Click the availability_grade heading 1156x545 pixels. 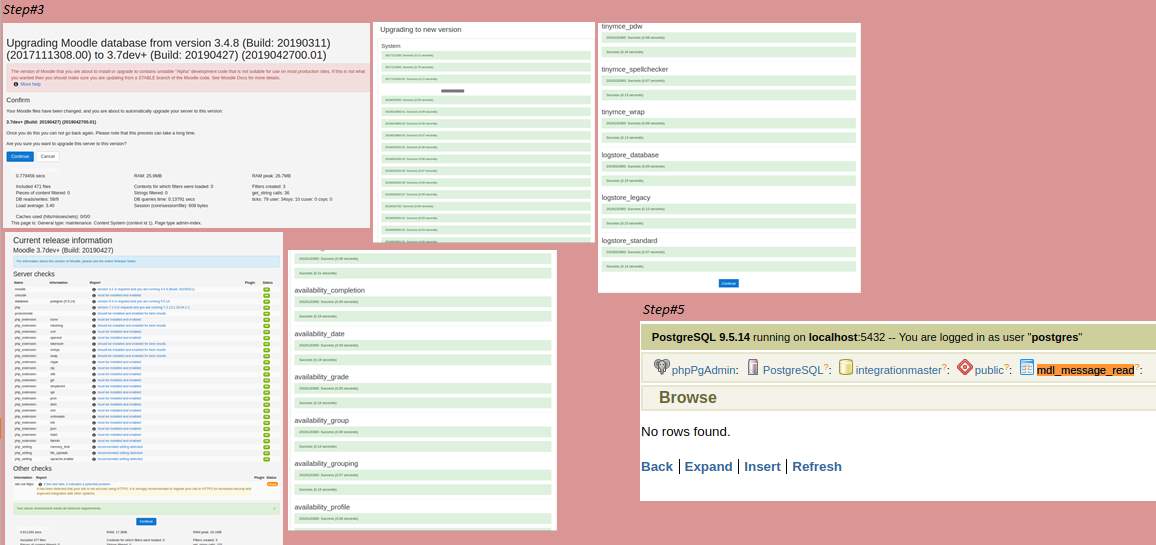click(321, 377)
